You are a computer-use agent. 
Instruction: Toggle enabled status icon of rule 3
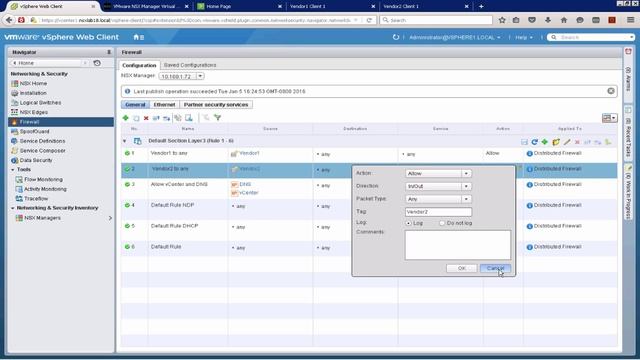127,184
